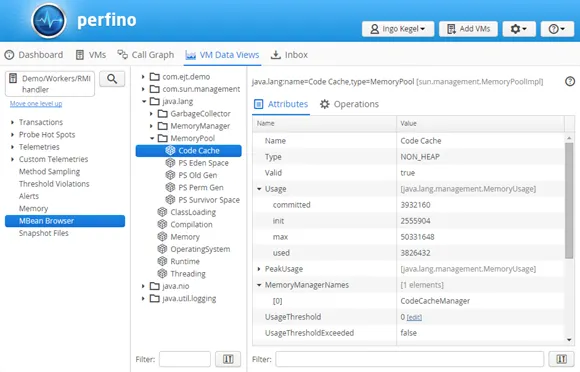Switch to the Attributes tab
The image size is (580, 372).
coord(281,104)
